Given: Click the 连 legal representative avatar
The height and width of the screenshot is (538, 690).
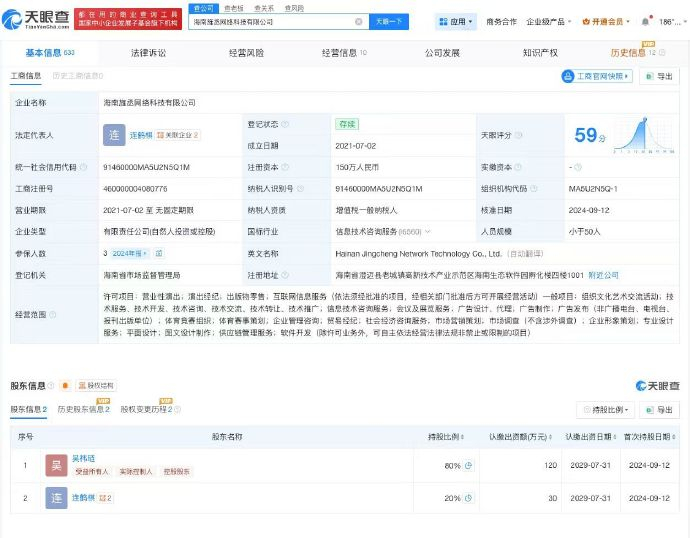Looking at the screenshot, I should pos(113,134).
